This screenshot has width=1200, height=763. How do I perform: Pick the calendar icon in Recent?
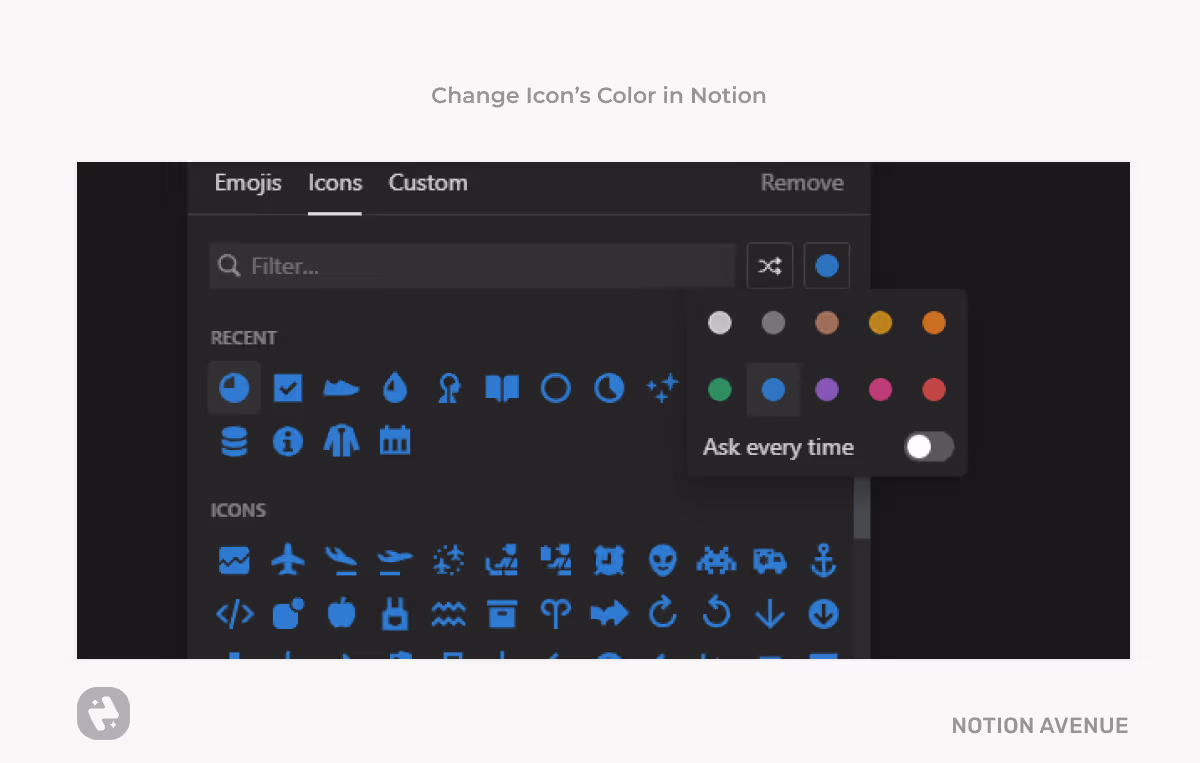(395, 441)
